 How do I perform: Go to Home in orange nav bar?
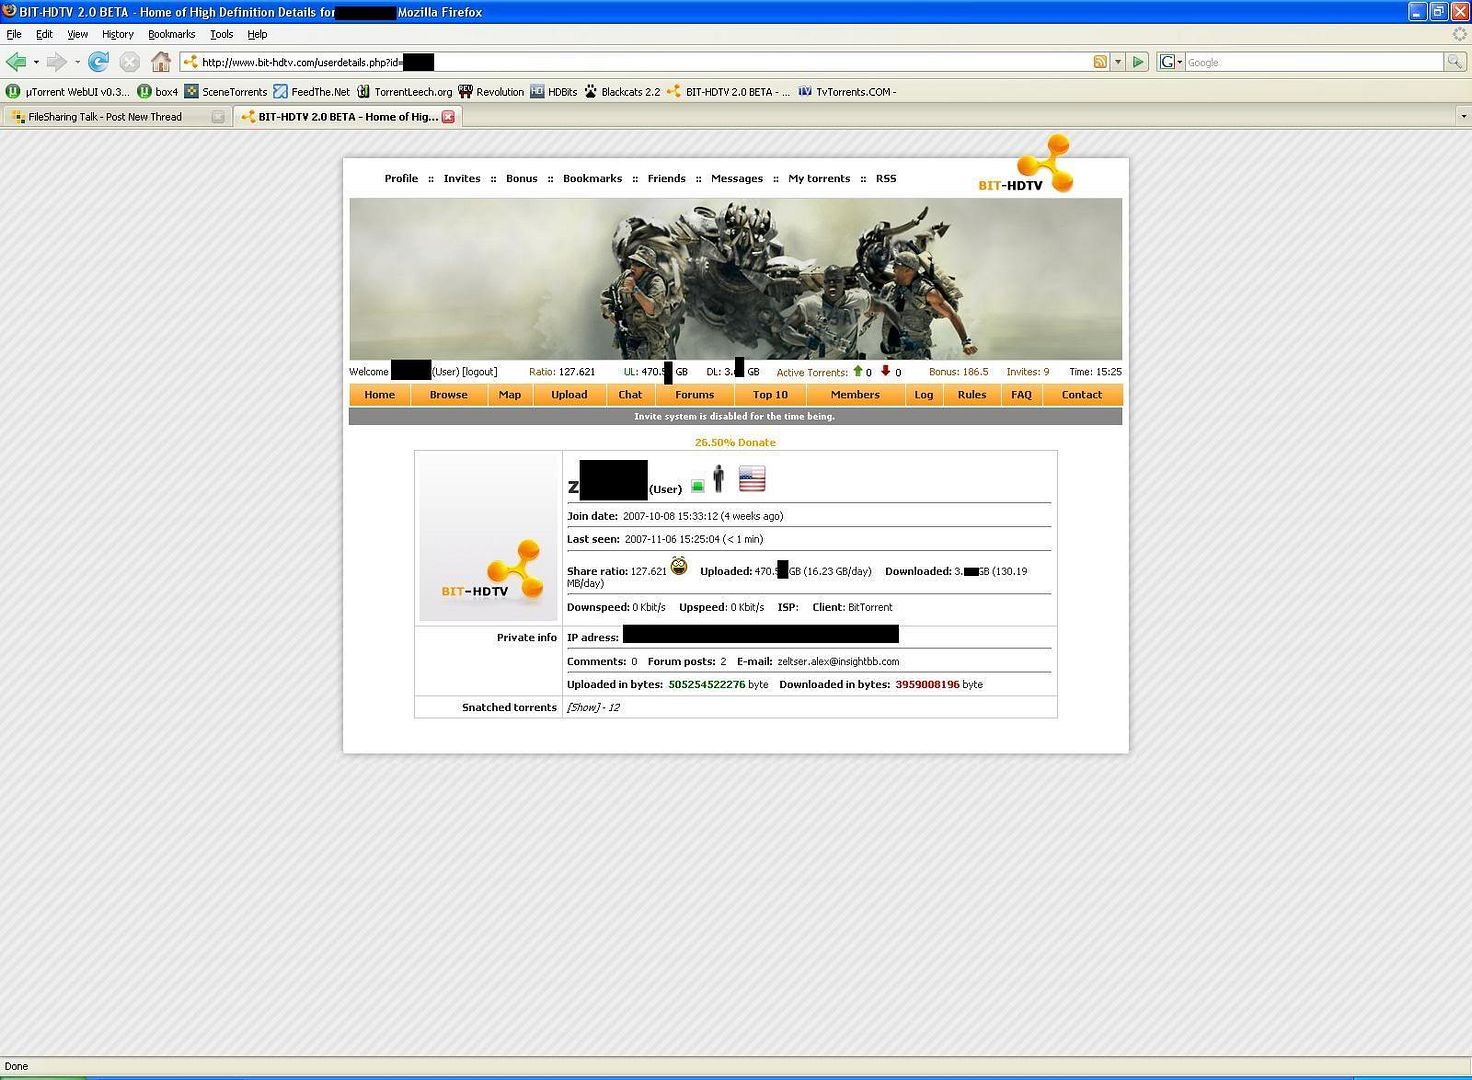pyautogui.click(x=379, y=395)
